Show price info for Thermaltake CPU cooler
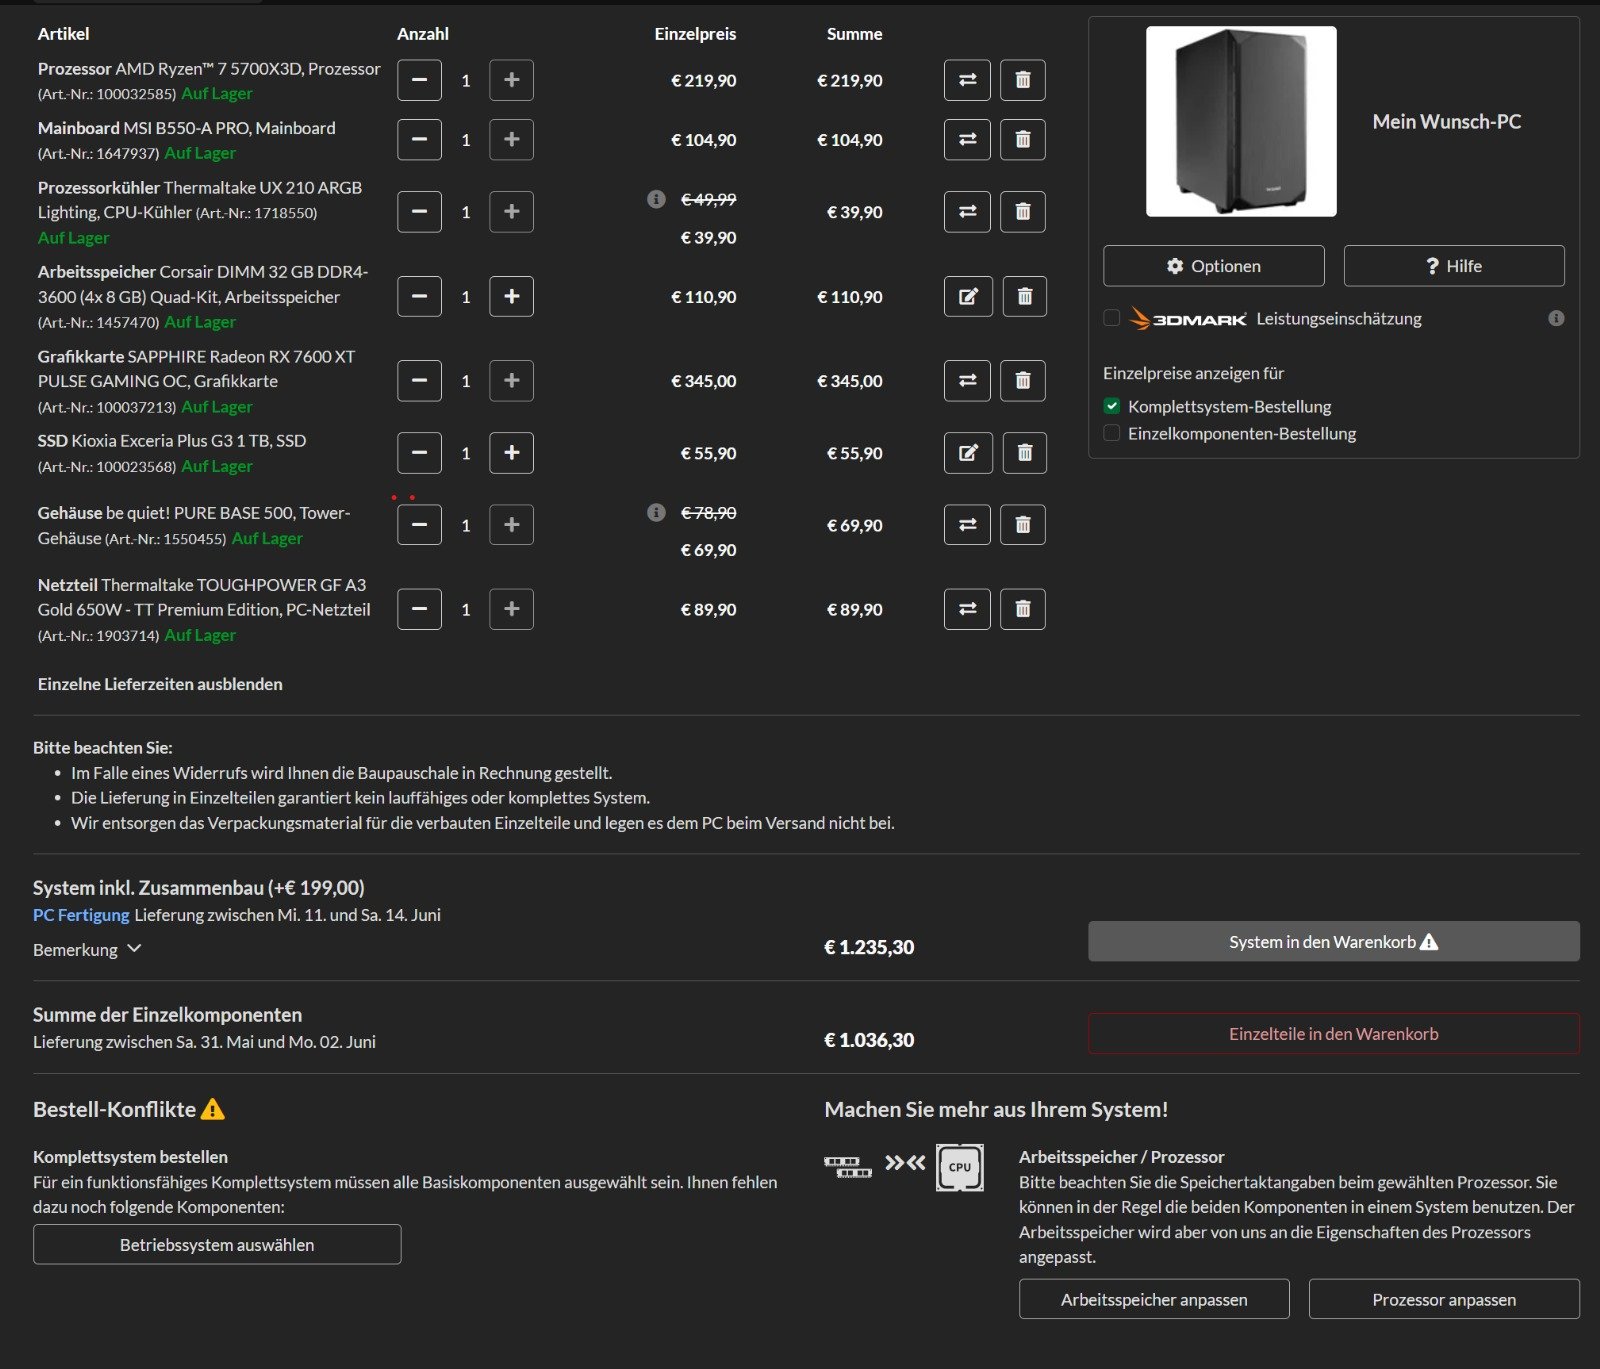This screenshot has height=1369, width=1600. pos(656,199)
